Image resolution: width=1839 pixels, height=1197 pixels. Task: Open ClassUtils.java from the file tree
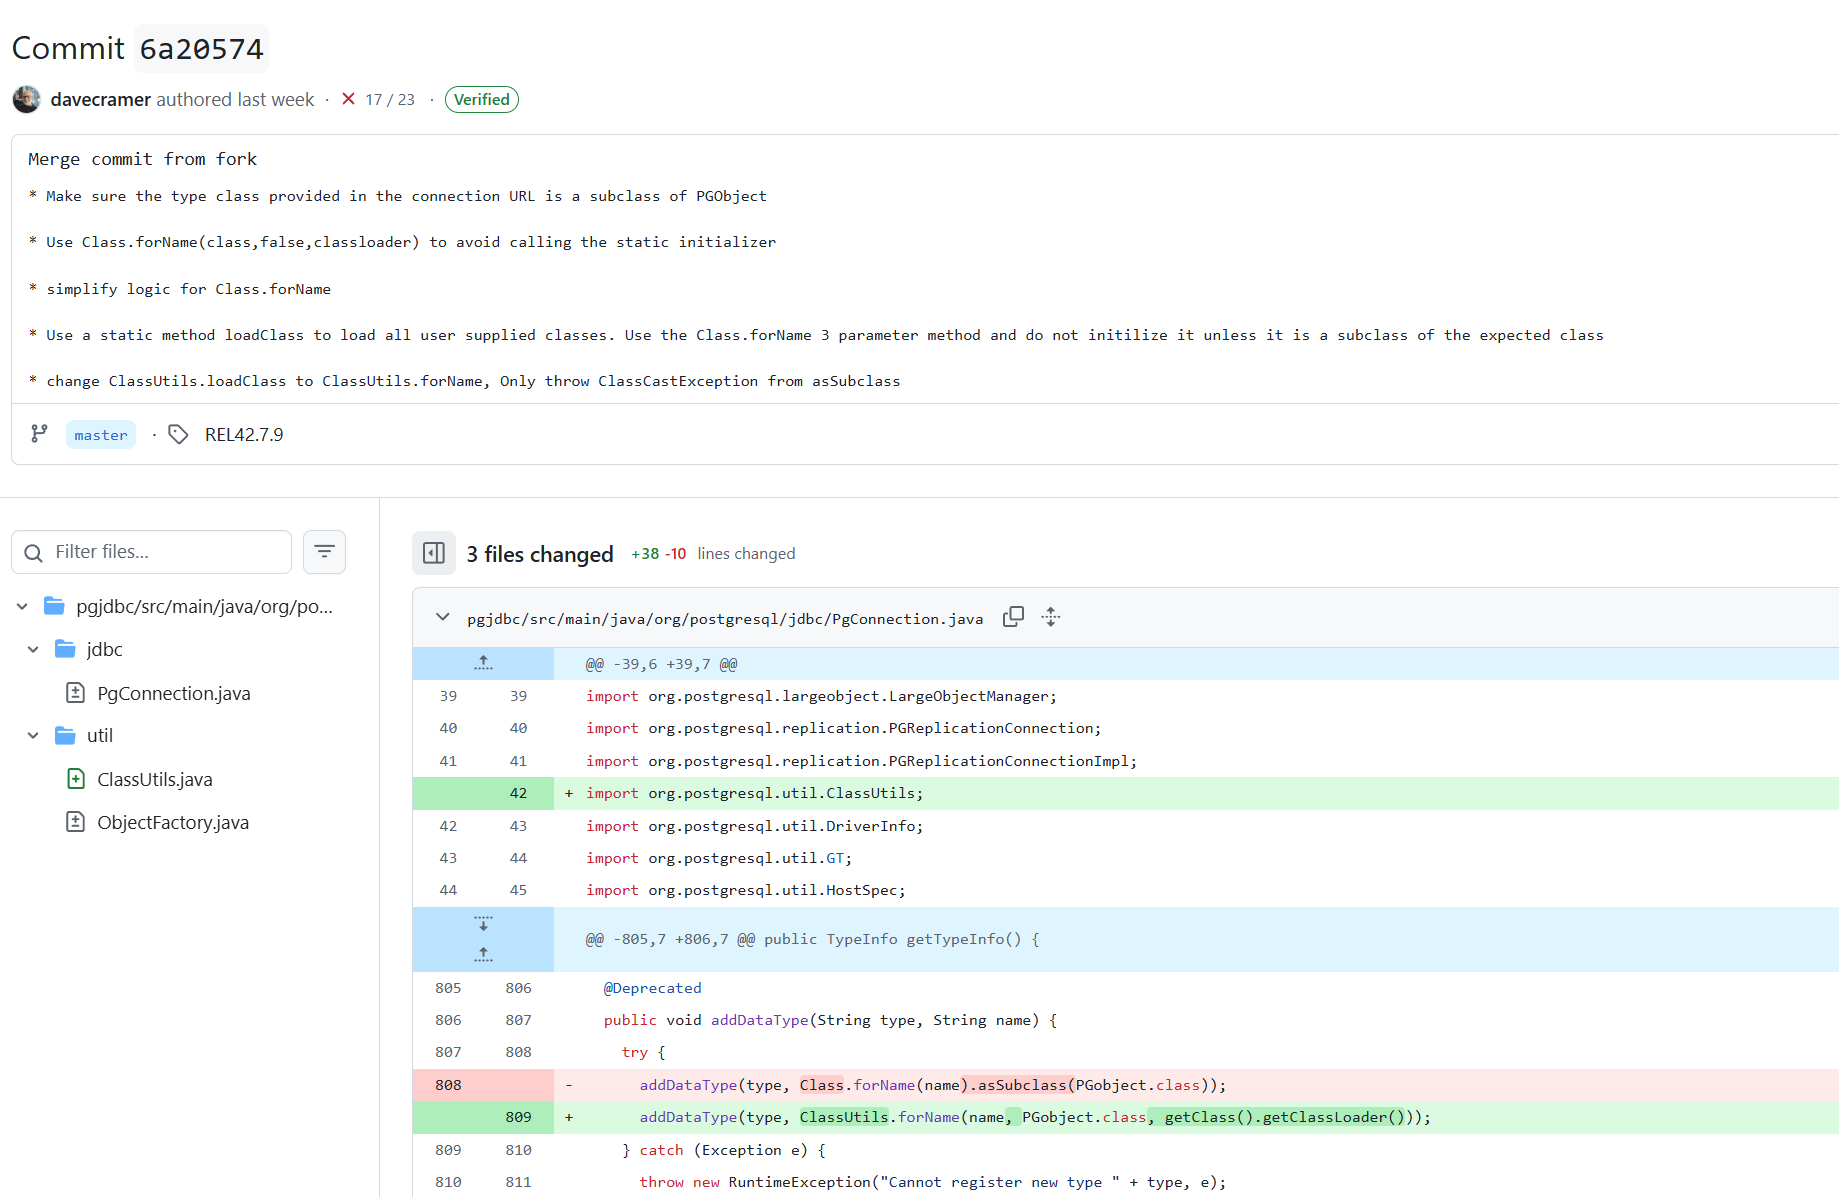click(x=154, y=779)
